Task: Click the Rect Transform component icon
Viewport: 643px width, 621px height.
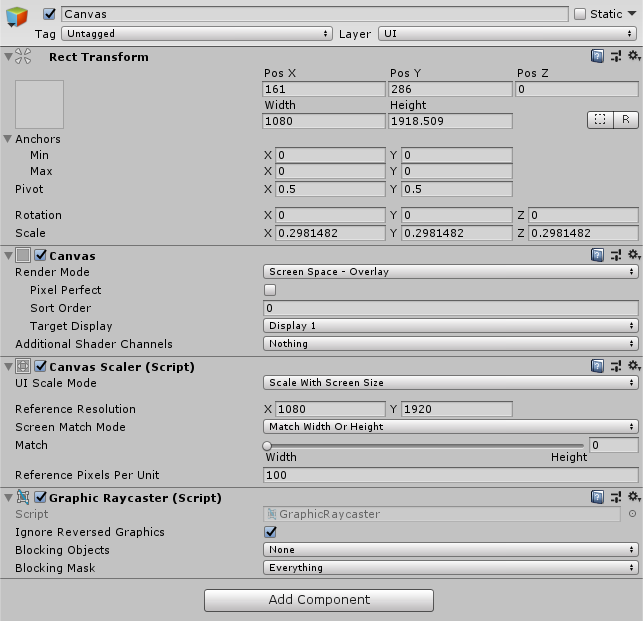Action: point(23,56)
